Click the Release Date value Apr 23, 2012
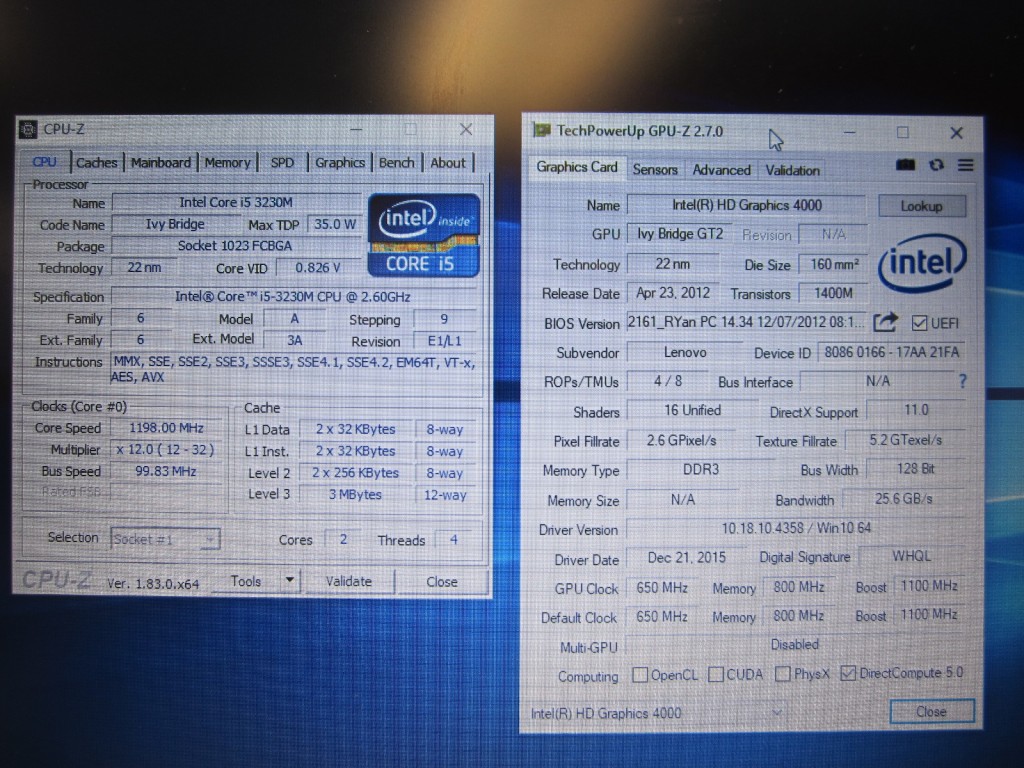The image size is (1024, 768). click(x=673, y=293)
